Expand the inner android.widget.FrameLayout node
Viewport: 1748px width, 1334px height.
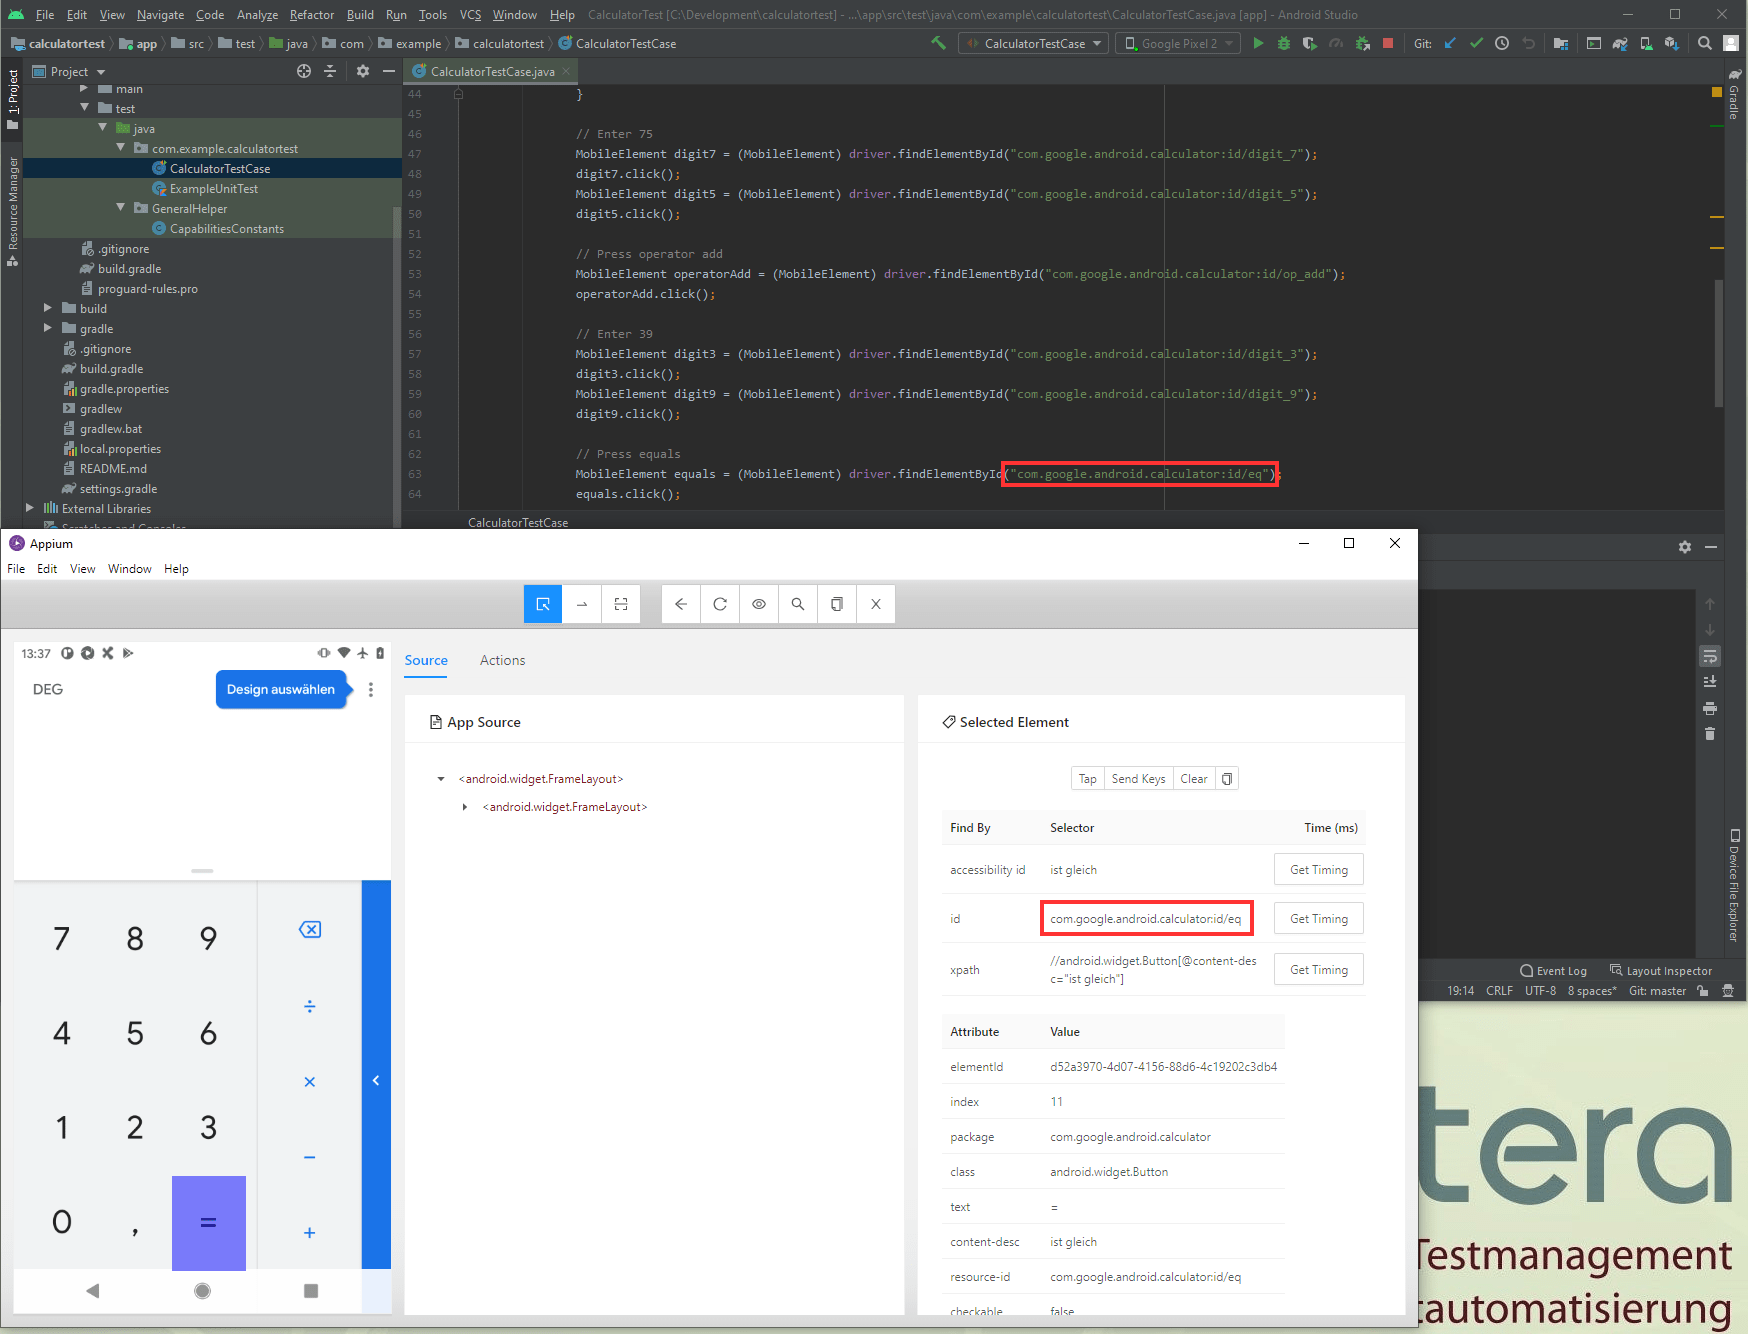465,807
